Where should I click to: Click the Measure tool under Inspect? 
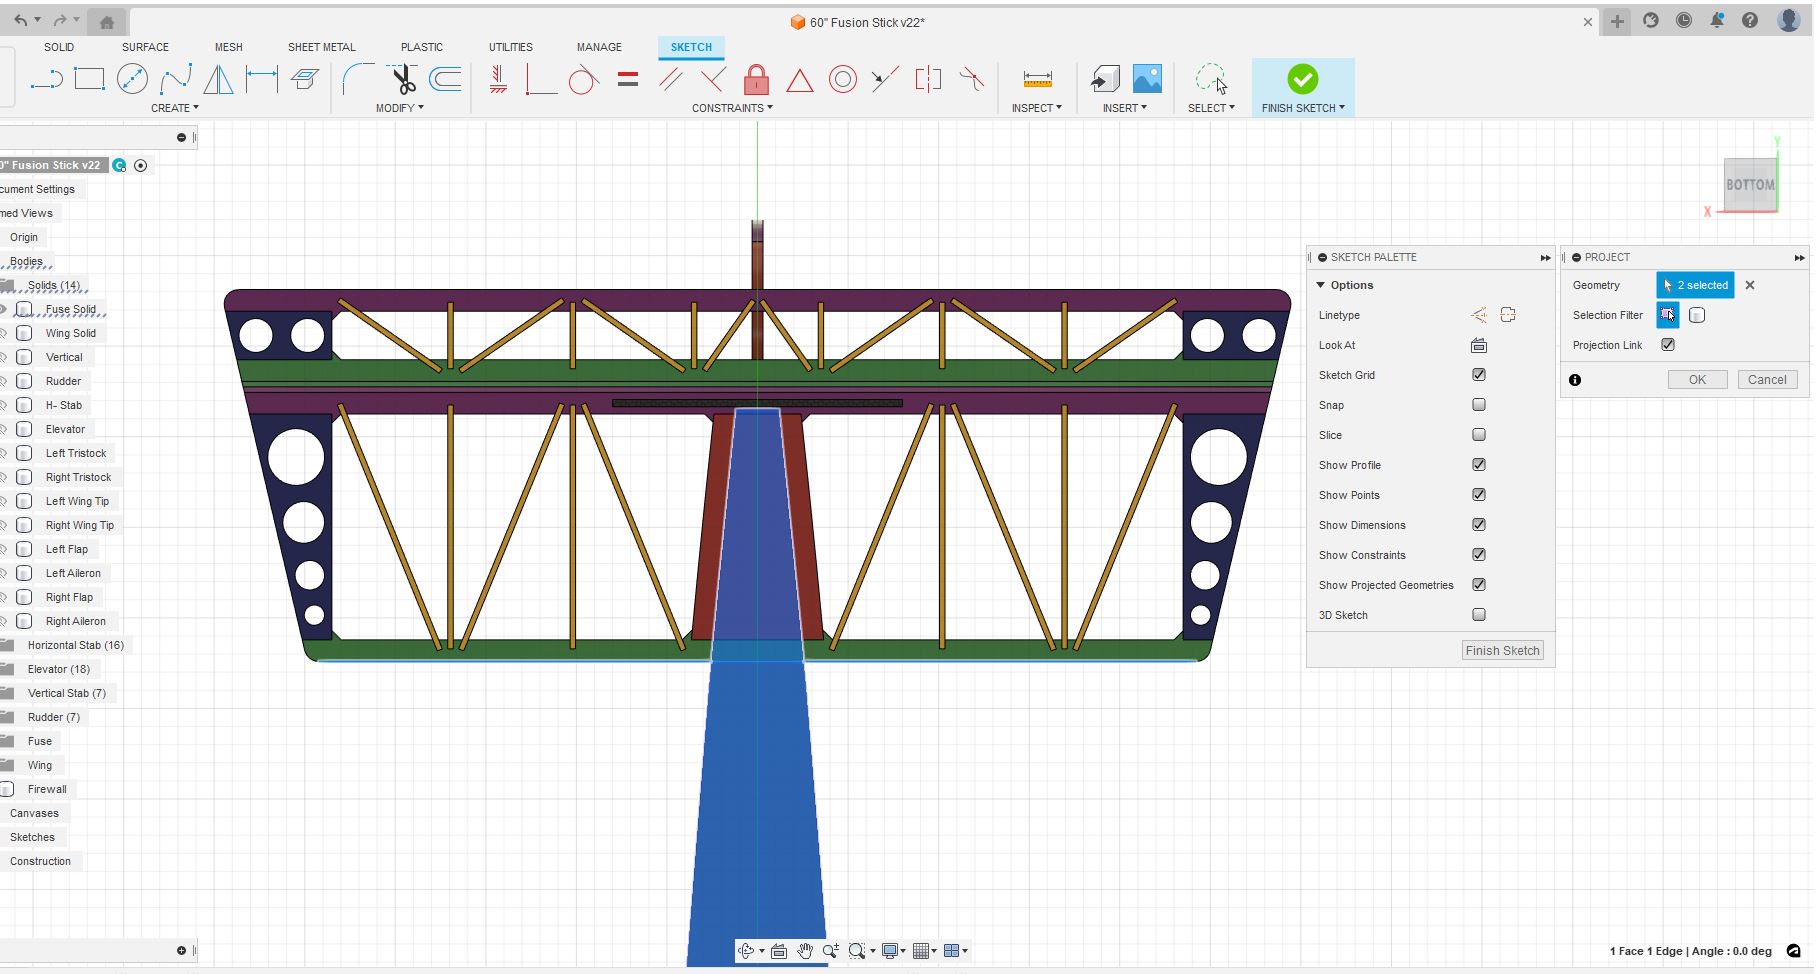[1037, 79]
